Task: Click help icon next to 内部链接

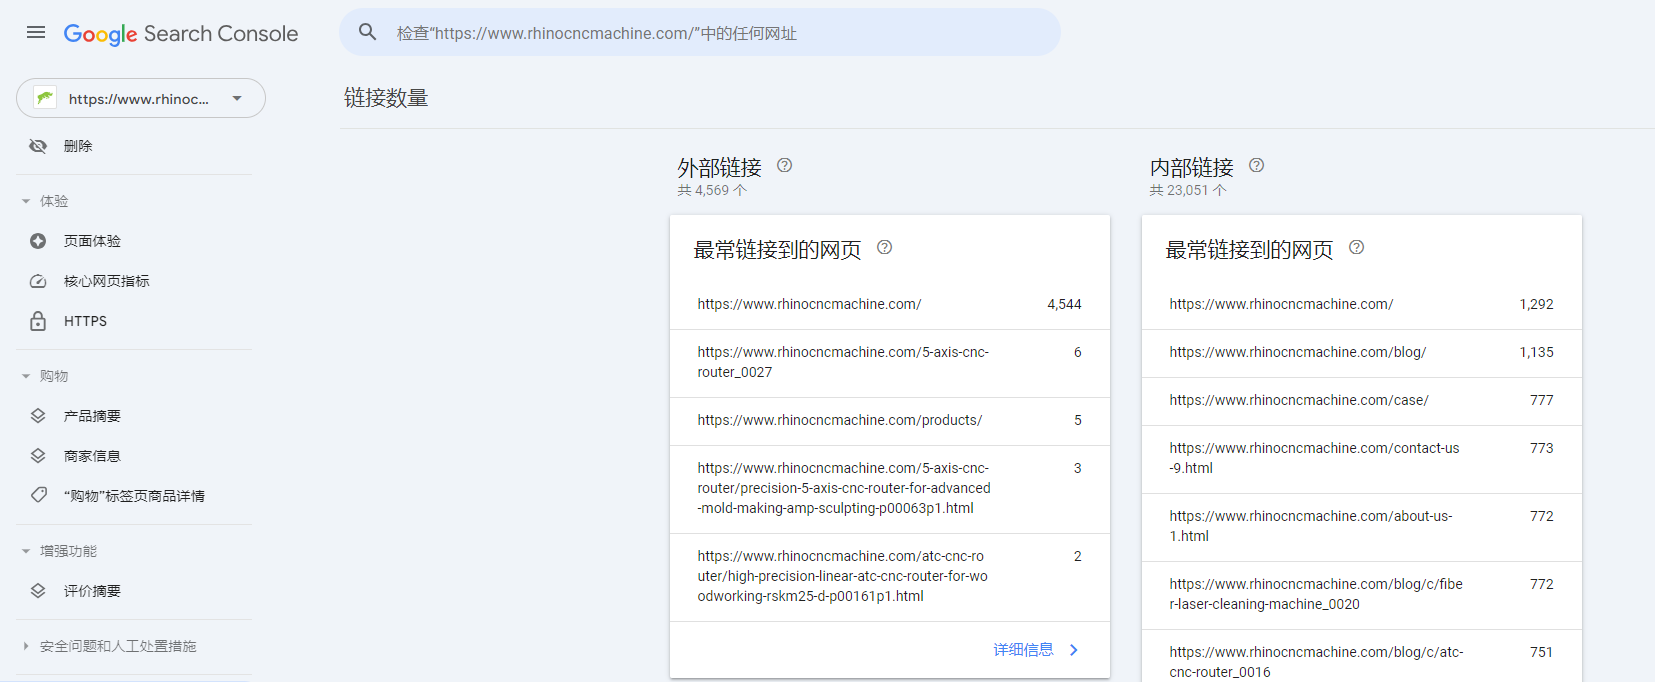Action: coord(1257,166)
